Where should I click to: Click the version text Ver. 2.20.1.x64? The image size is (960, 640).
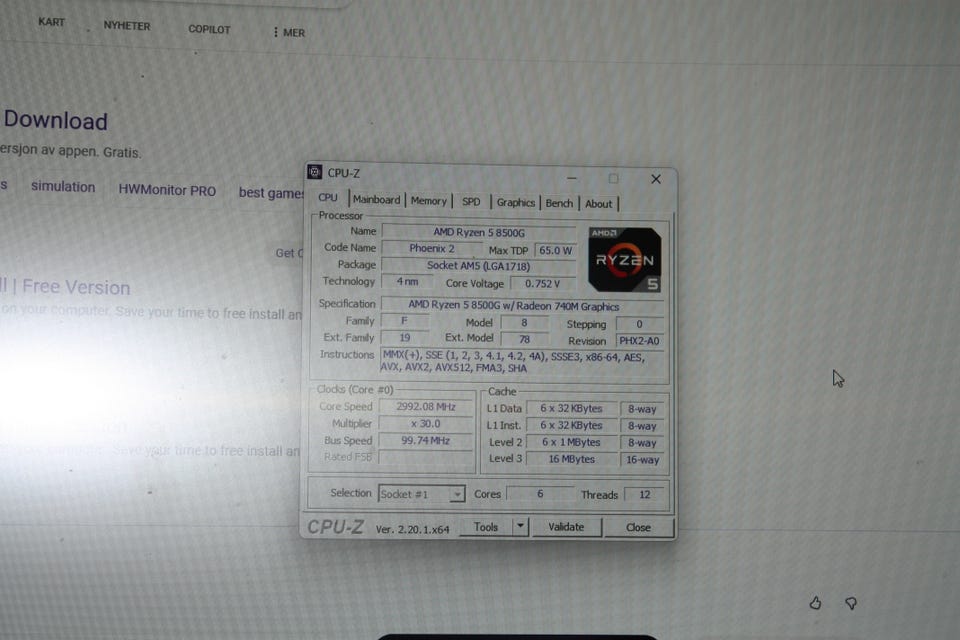click(x=413, y=529)
